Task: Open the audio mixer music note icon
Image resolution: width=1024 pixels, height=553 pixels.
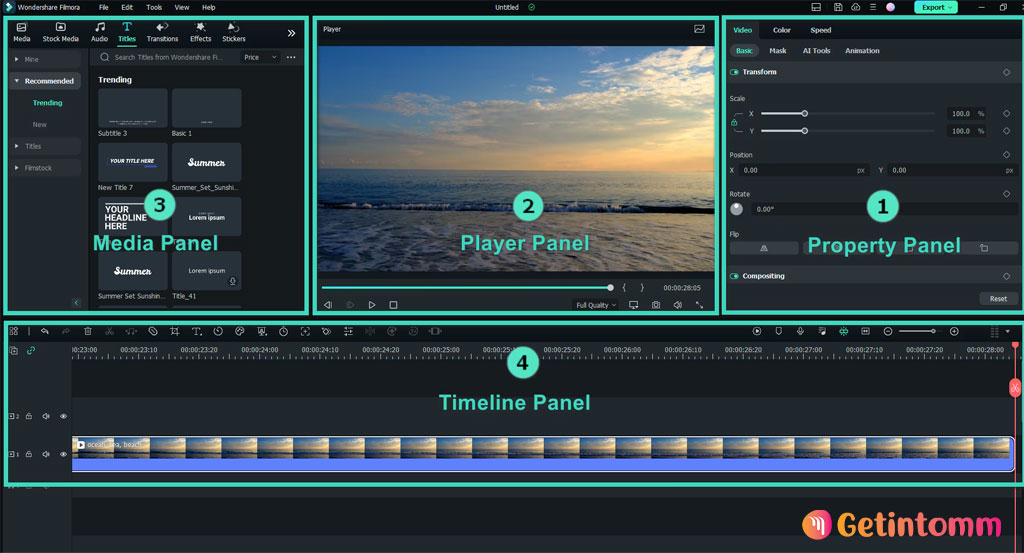Action: 822,332
